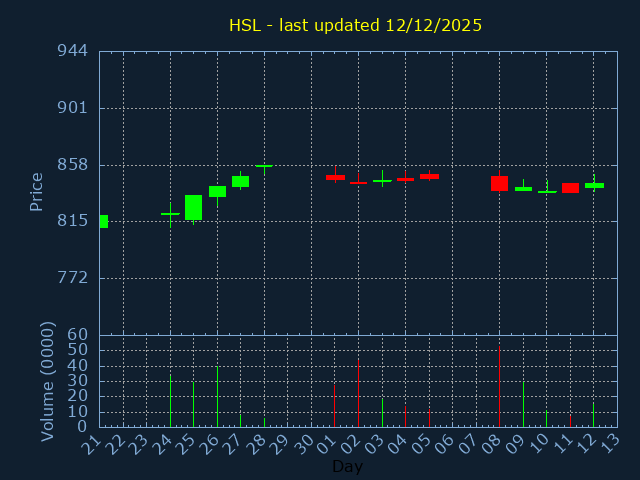Screen dimensions: 640x480
Task: Select the green candlestick for day 27
Action: click(240, 181)
